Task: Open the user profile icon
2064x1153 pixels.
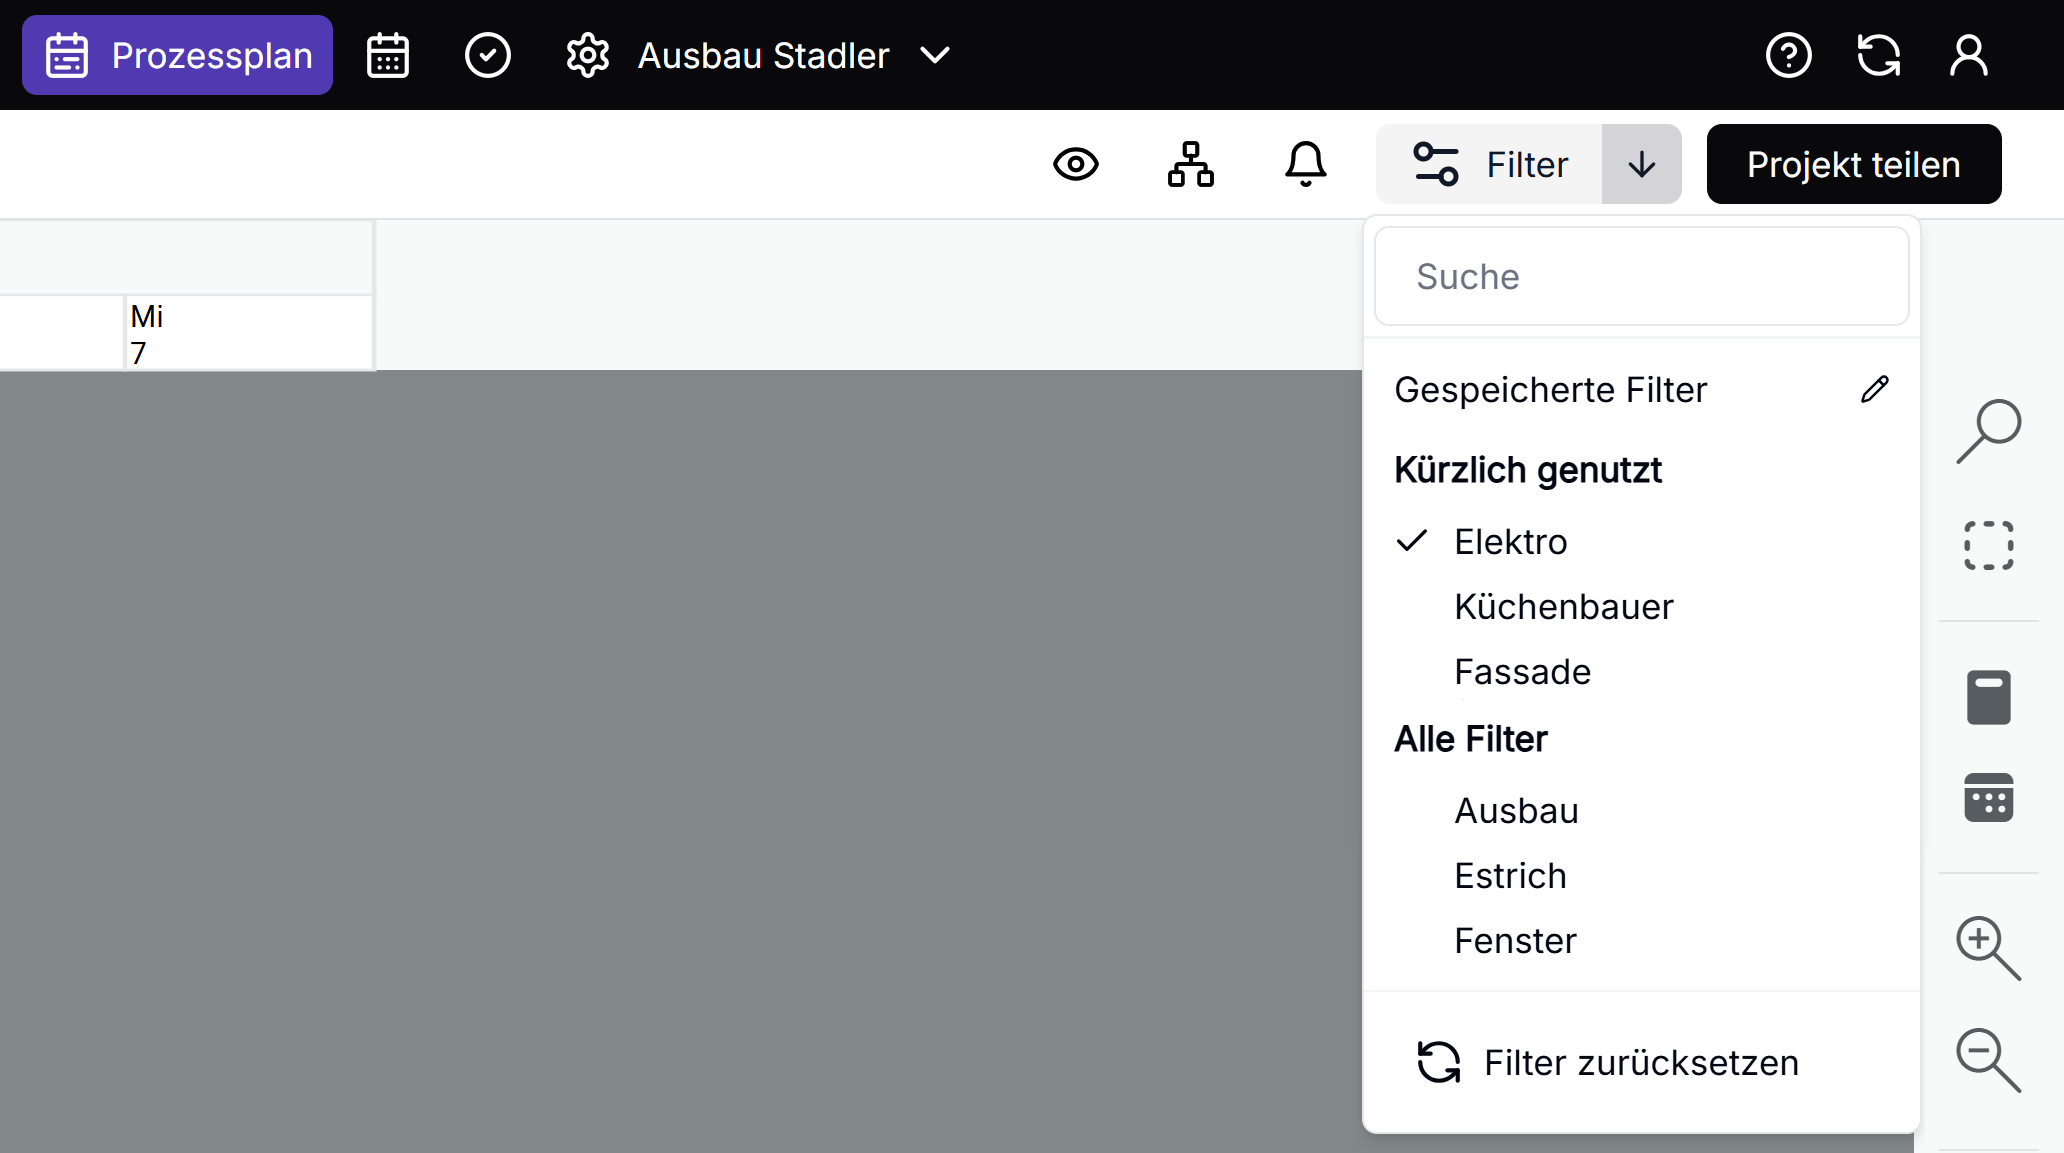Action: coord(1968,55)
